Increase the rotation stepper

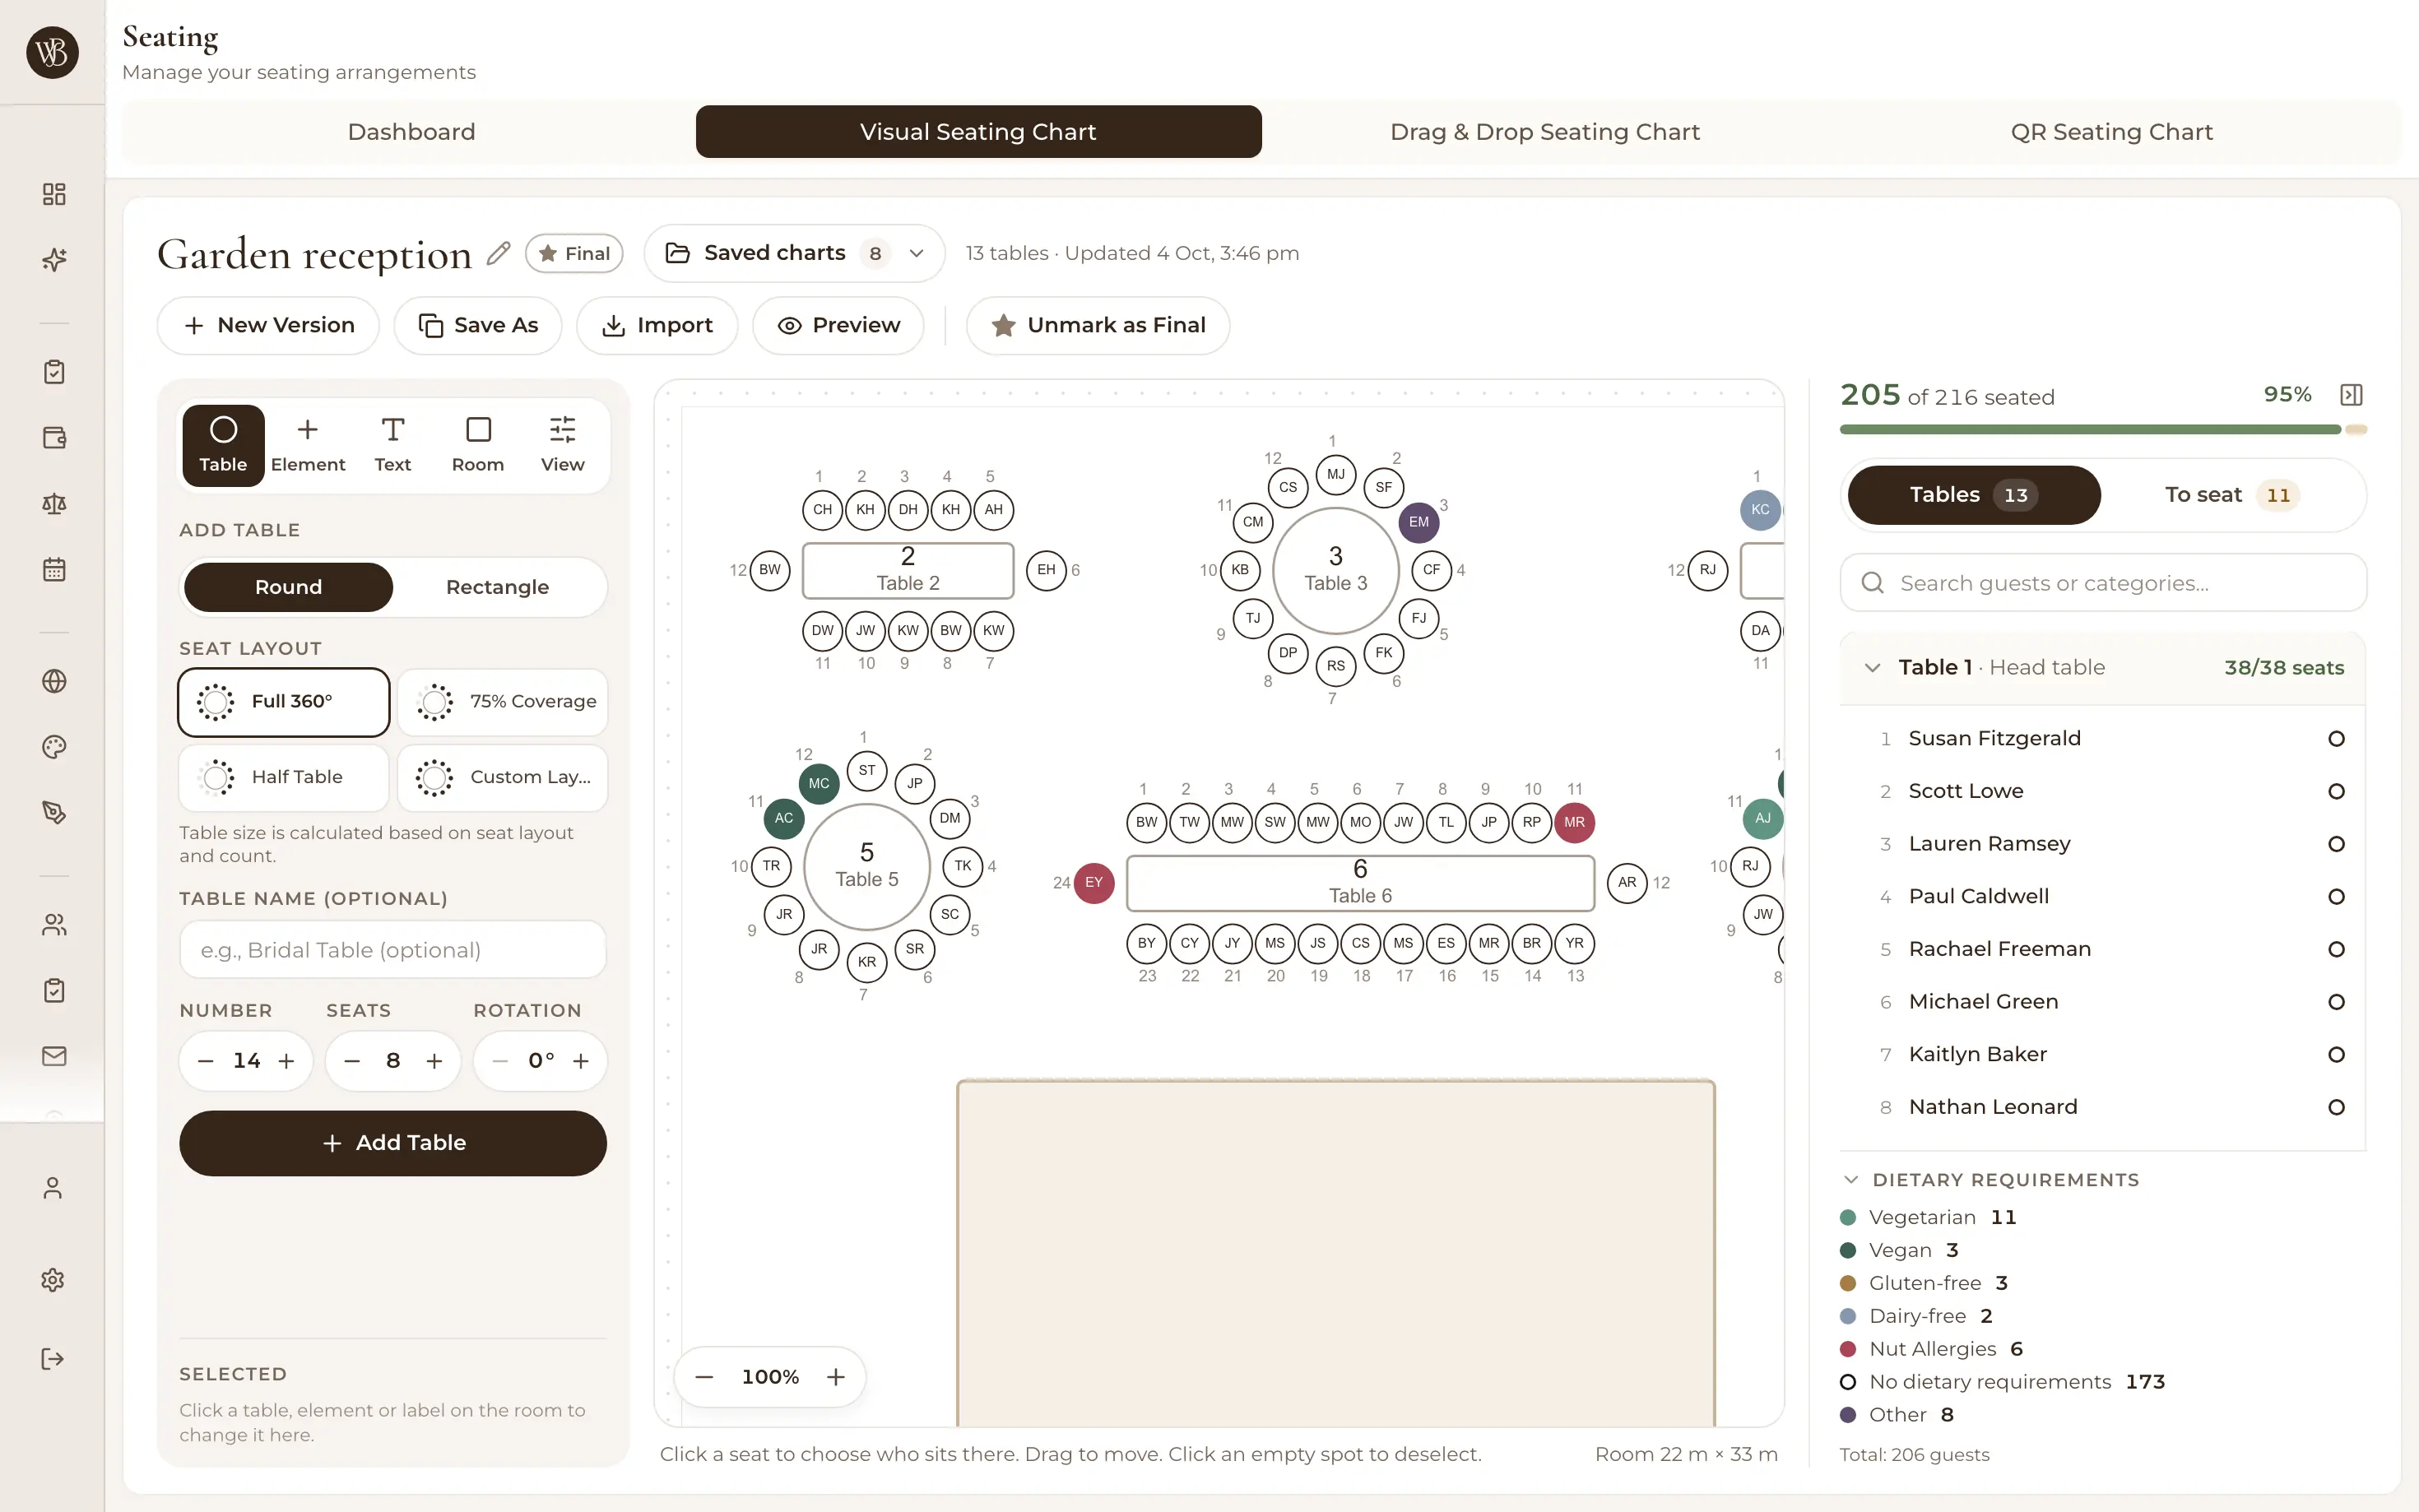[x=581, y=1061]
